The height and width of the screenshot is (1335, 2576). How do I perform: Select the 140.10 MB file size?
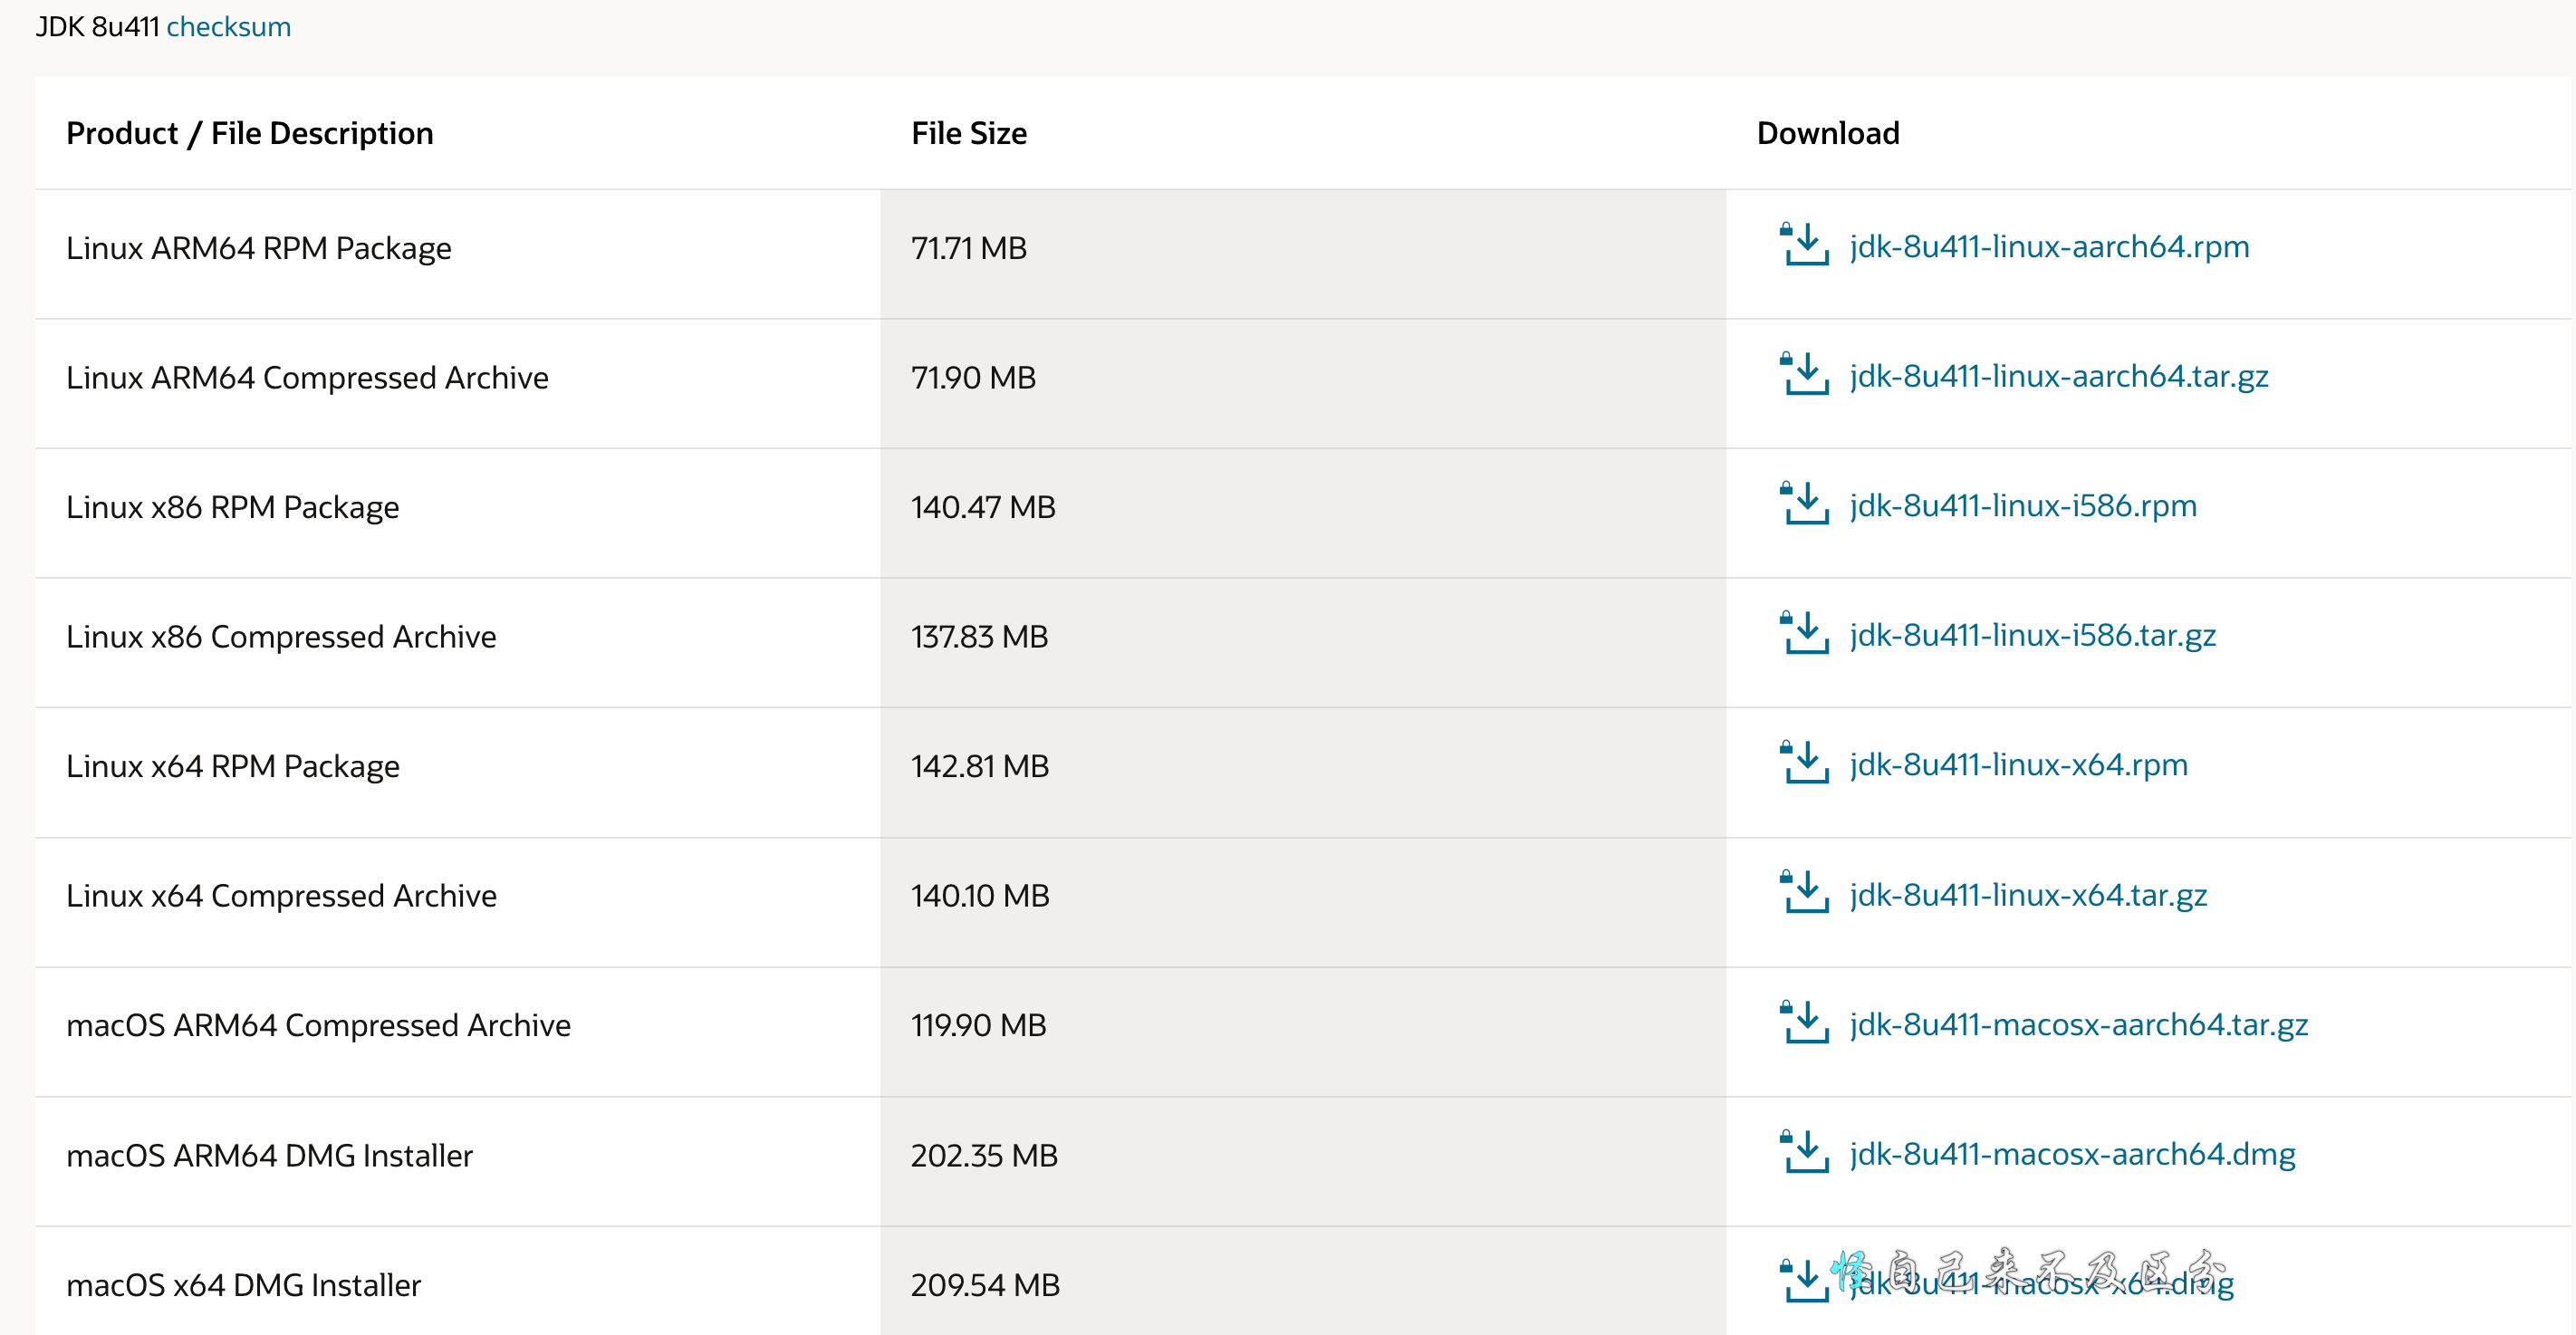(x=980, y=895)
